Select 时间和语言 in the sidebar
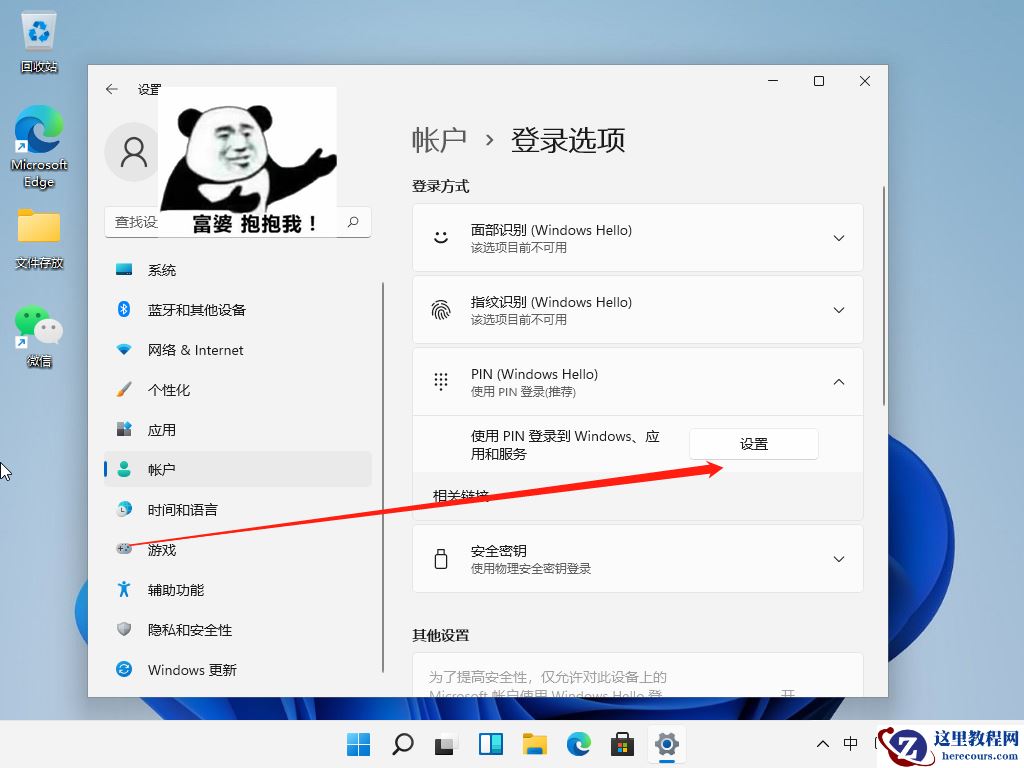Screen dimensions: 1024x768 click(183, 509)
